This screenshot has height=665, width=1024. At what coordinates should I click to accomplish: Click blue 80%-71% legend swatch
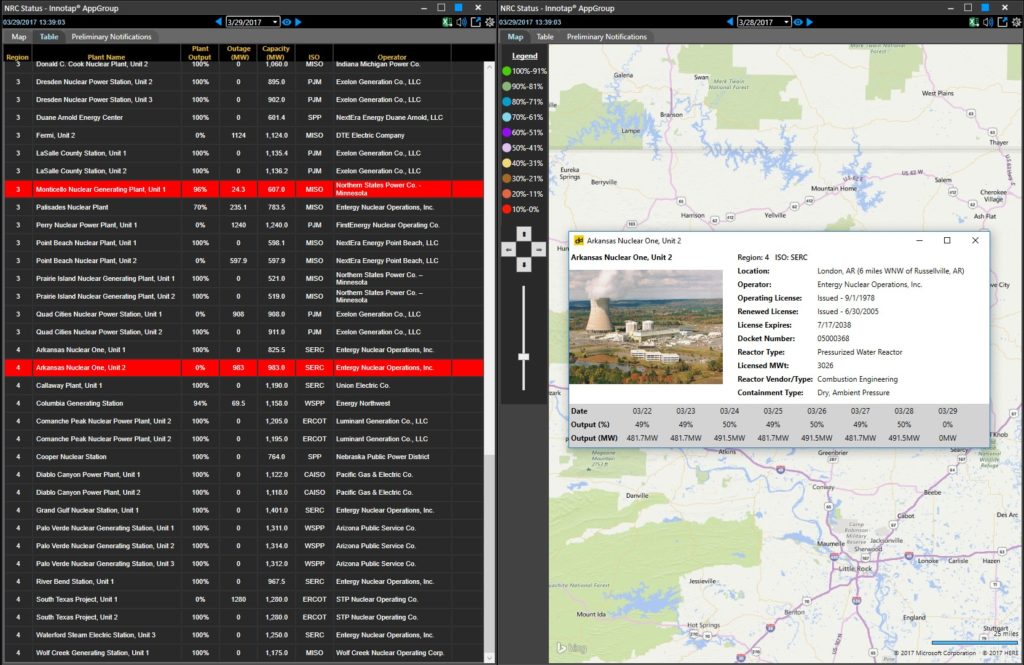point(507,102)
